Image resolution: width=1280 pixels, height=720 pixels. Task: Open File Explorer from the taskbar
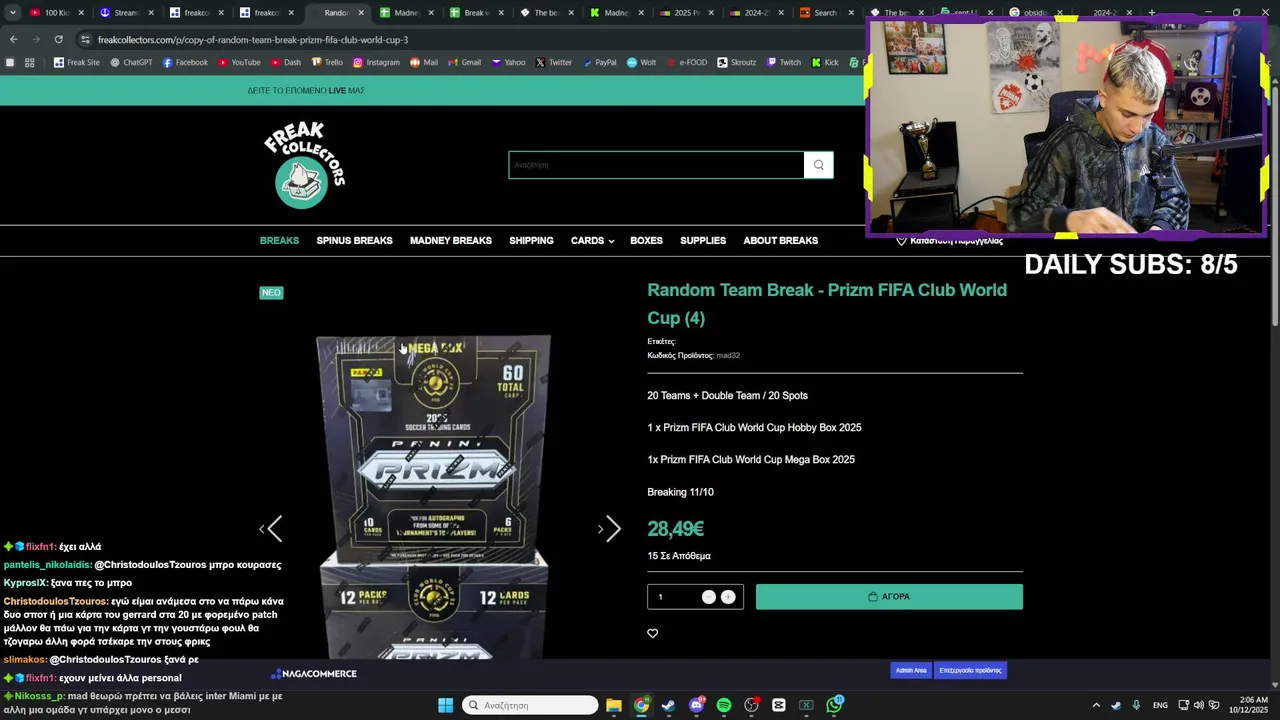(x=614, y=705)
